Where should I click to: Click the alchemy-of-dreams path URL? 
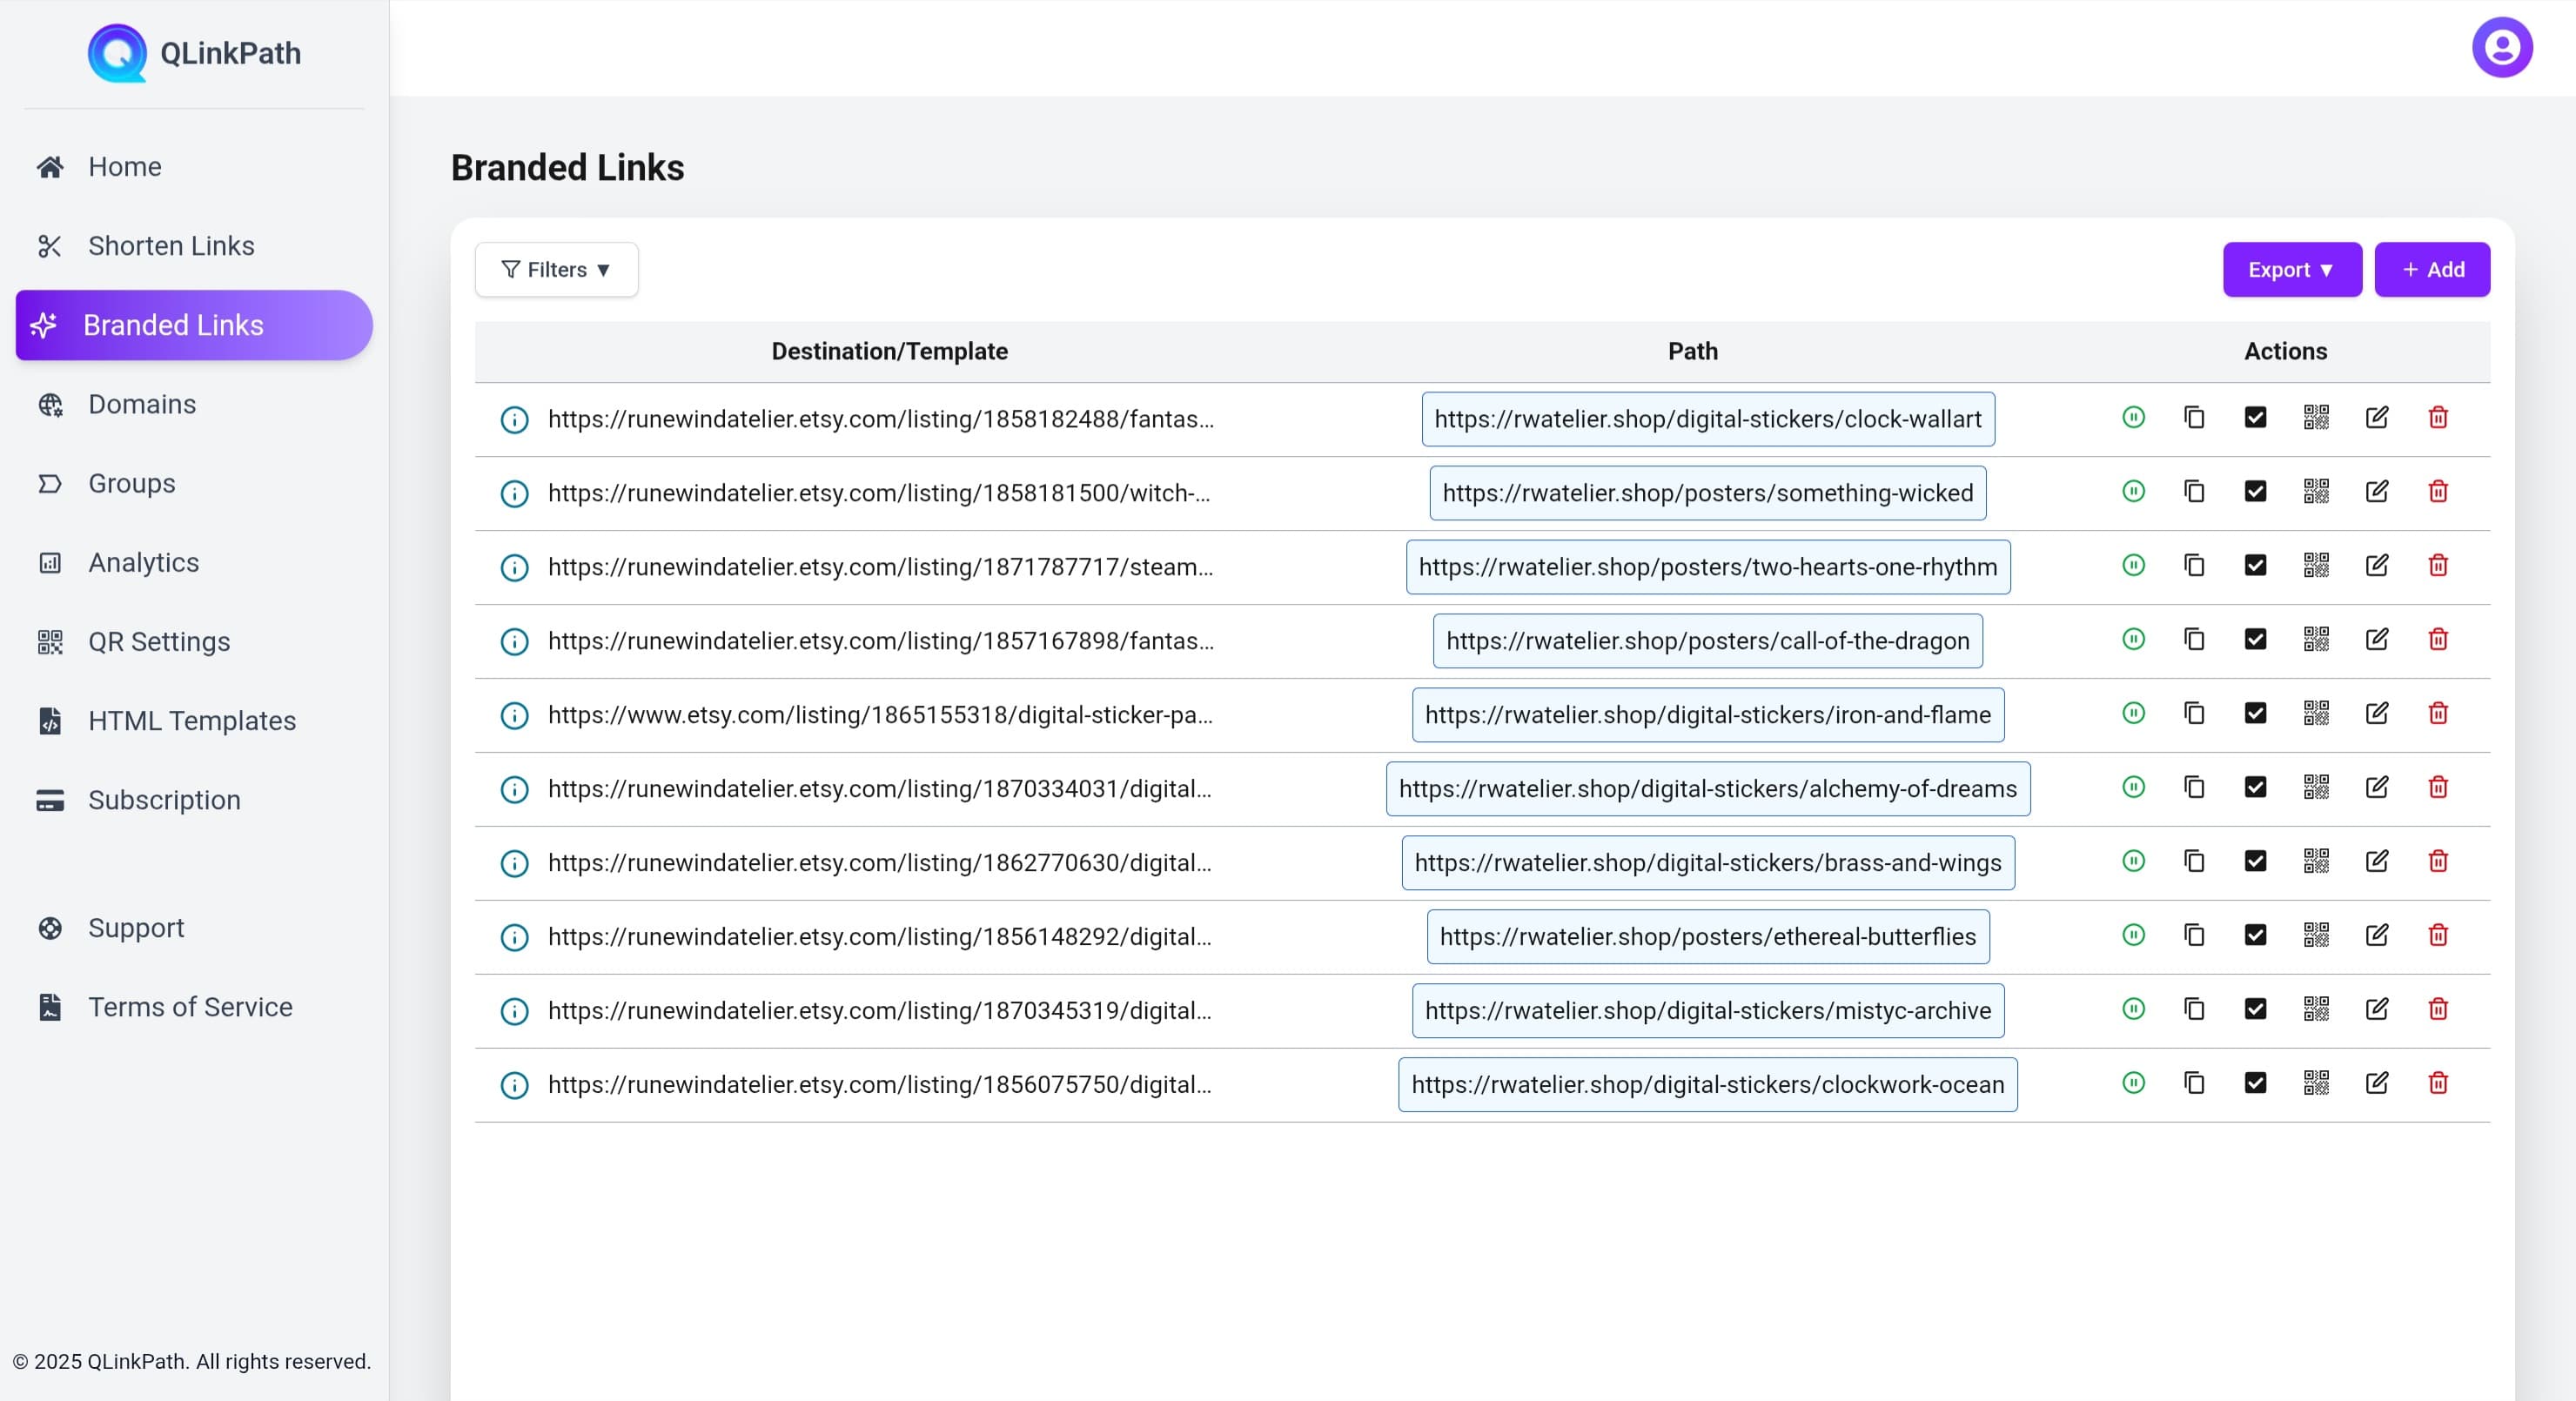point(1708,790)
